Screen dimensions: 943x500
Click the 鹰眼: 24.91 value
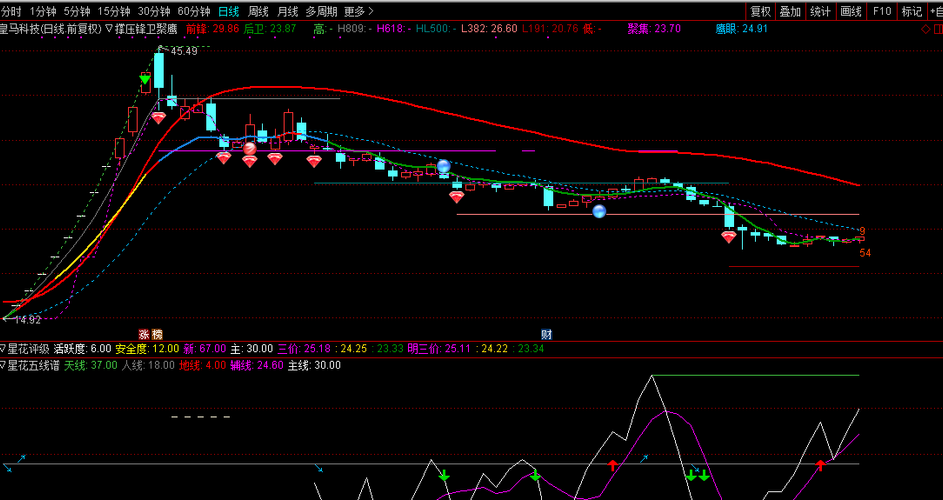click(742, 28)
